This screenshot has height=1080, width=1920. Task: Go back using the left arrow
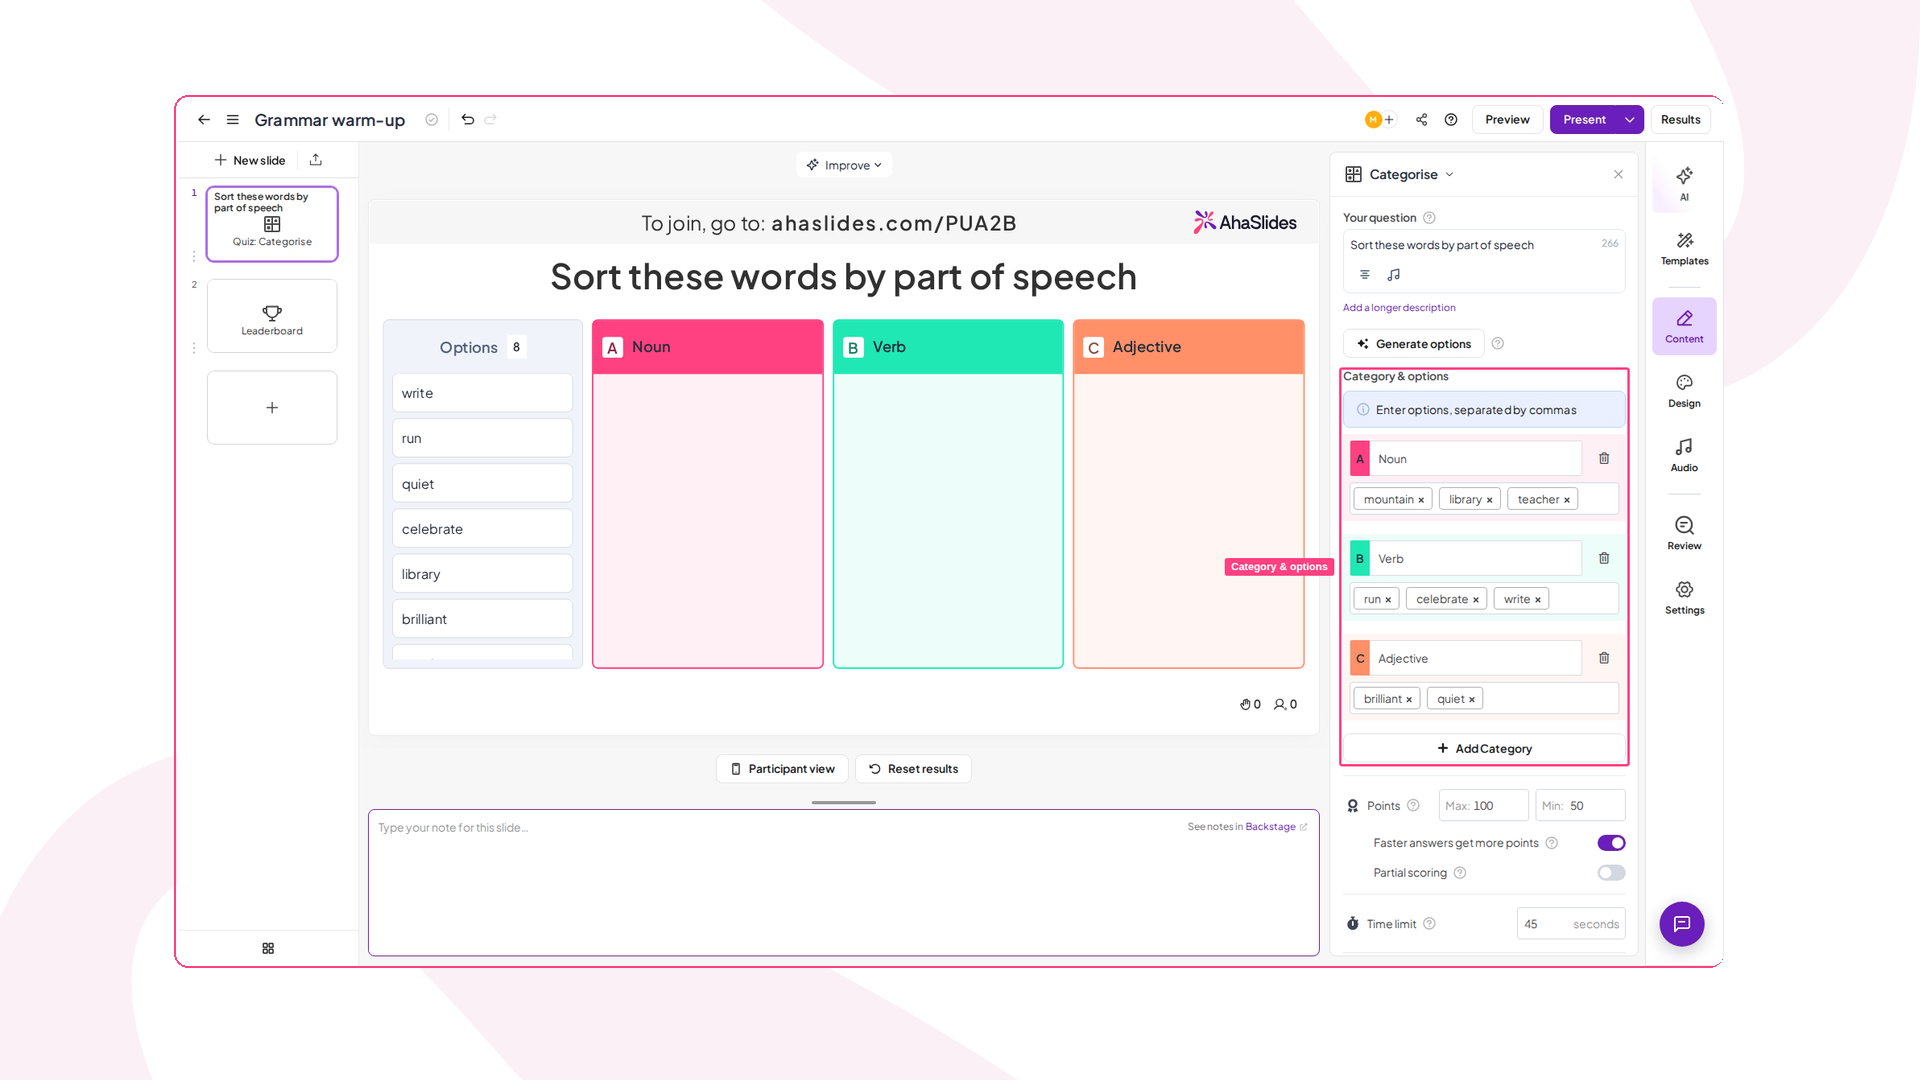[x=204, y=120]
